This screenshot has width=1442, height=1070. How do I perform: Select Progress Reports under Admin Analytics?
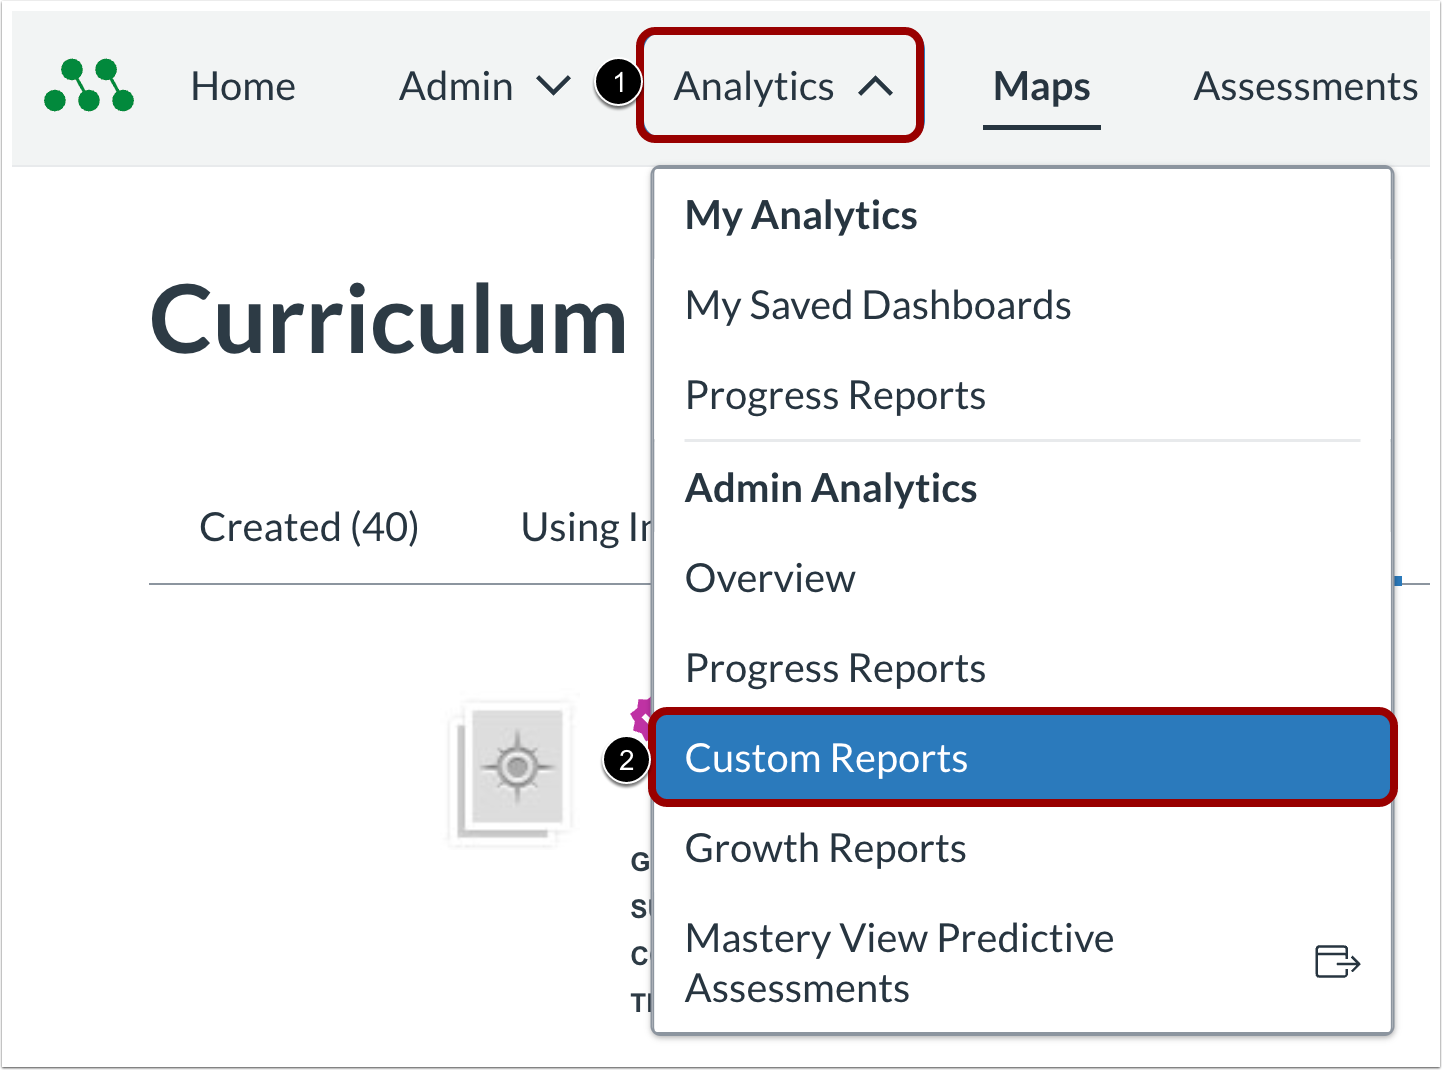tap(835, 668)
